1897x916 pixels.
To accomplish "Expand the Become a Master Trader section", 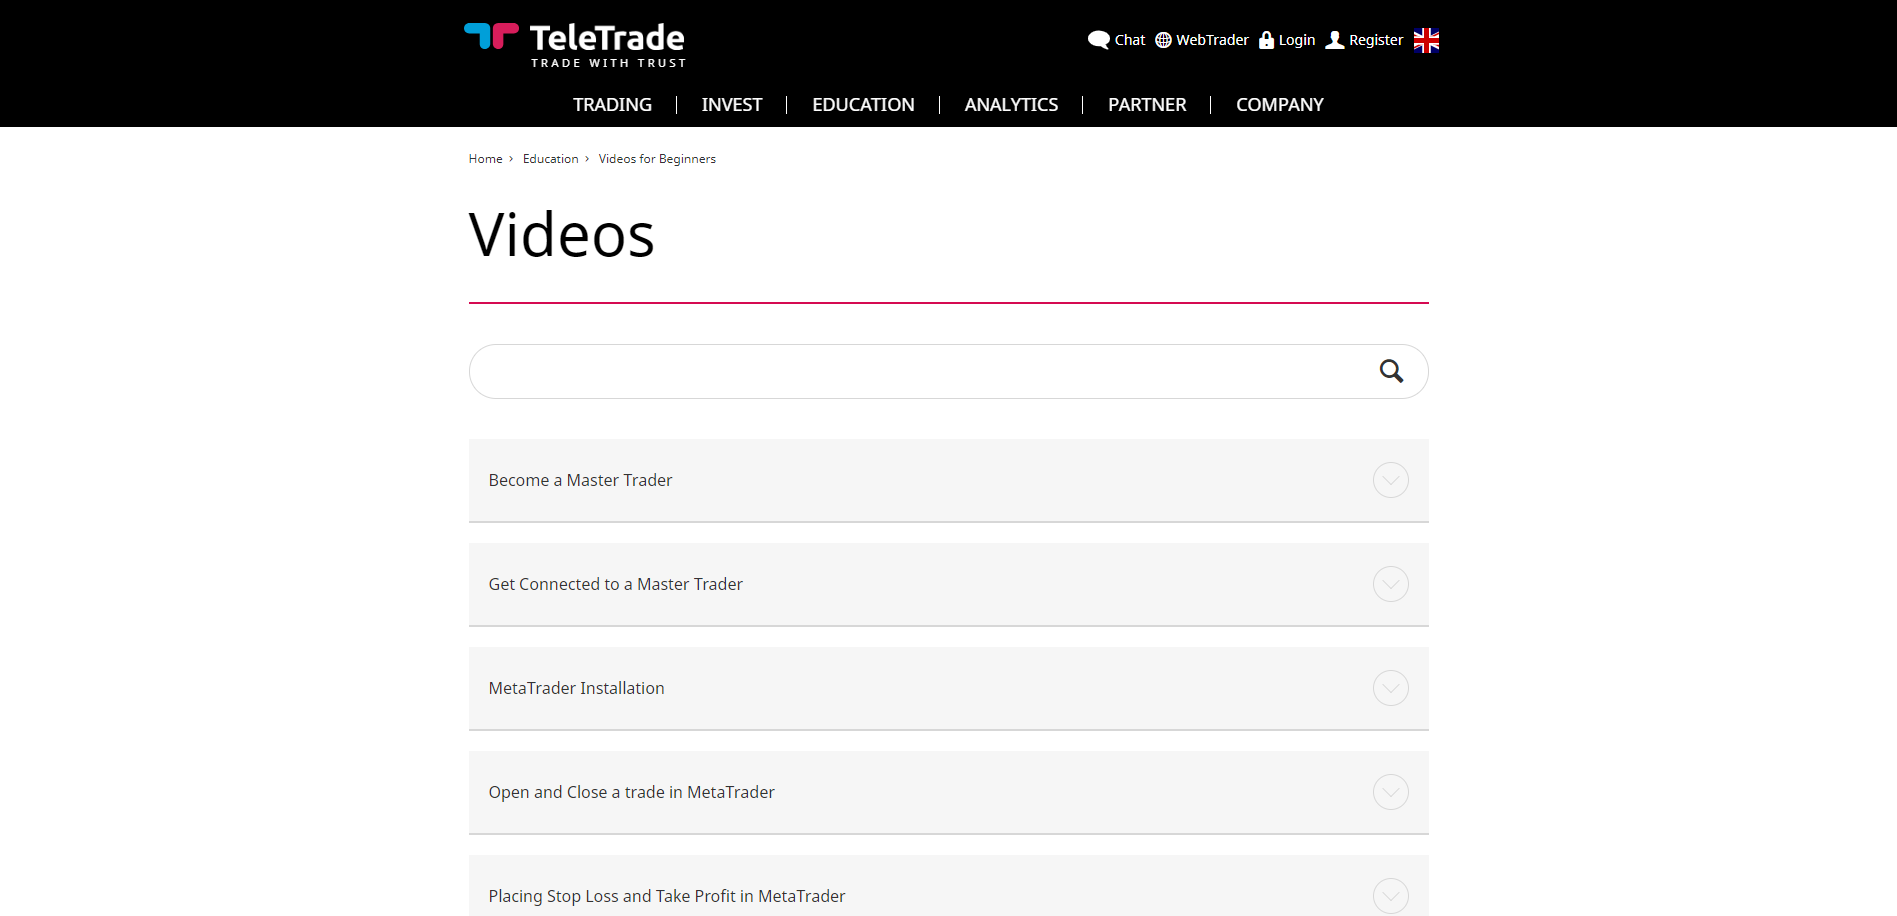I will [1390, 480].
